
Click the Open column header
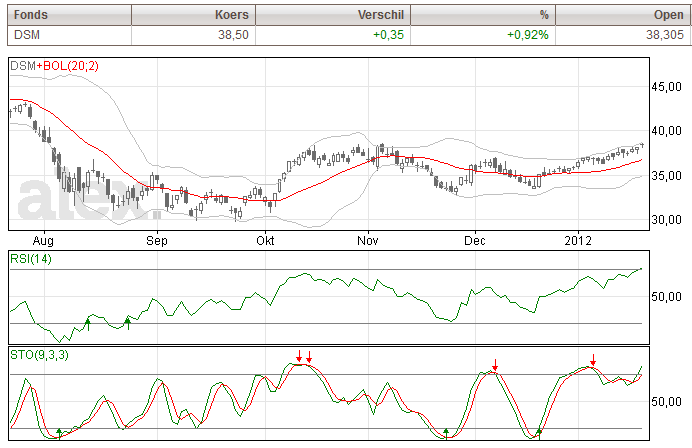click(x=623, y=15)
